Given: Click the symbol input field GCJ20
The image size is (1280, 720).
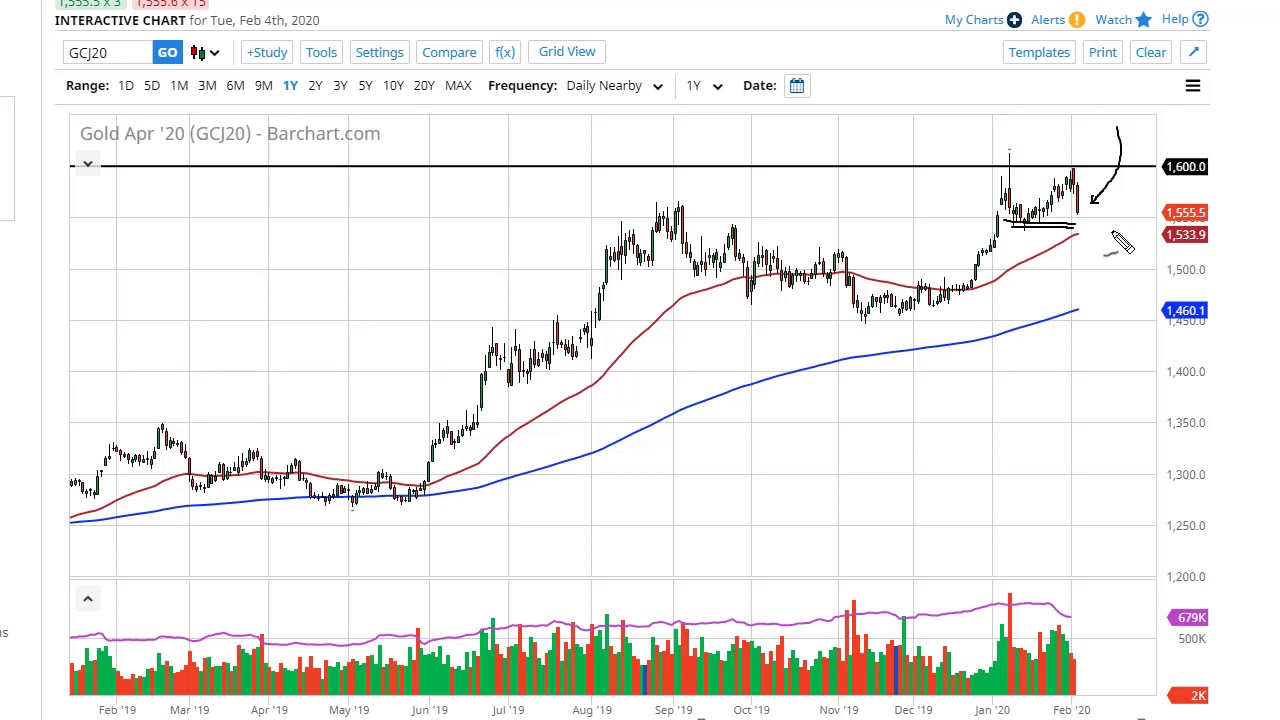Looking at the screenshot, I should click(x=109, y=52).
